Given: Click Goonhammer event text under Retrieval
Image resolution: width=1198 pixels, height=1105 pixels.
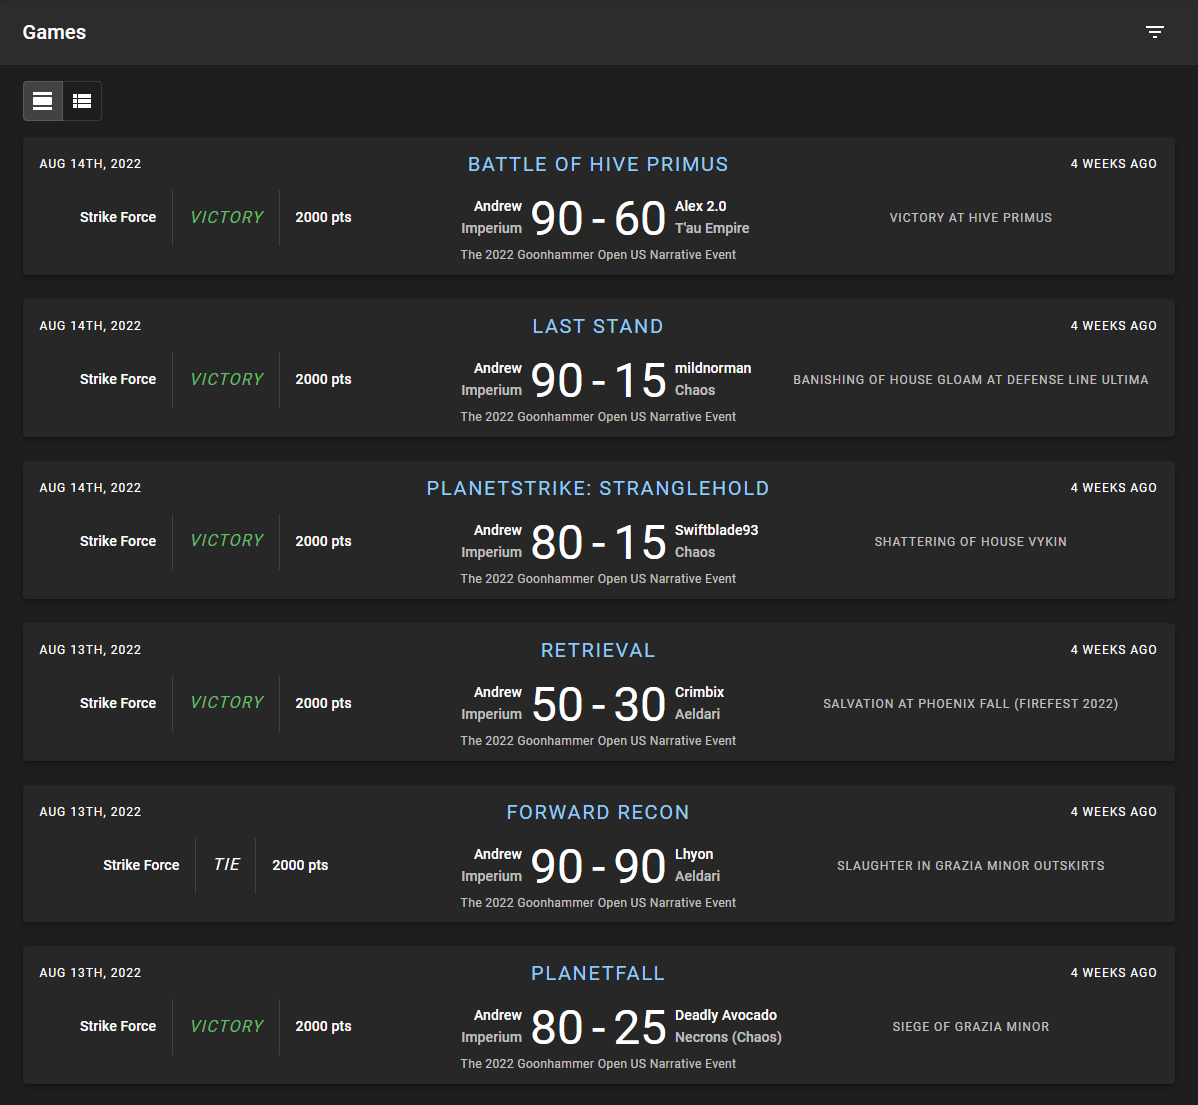Looking at the screenshot, I should coord(598,741).
